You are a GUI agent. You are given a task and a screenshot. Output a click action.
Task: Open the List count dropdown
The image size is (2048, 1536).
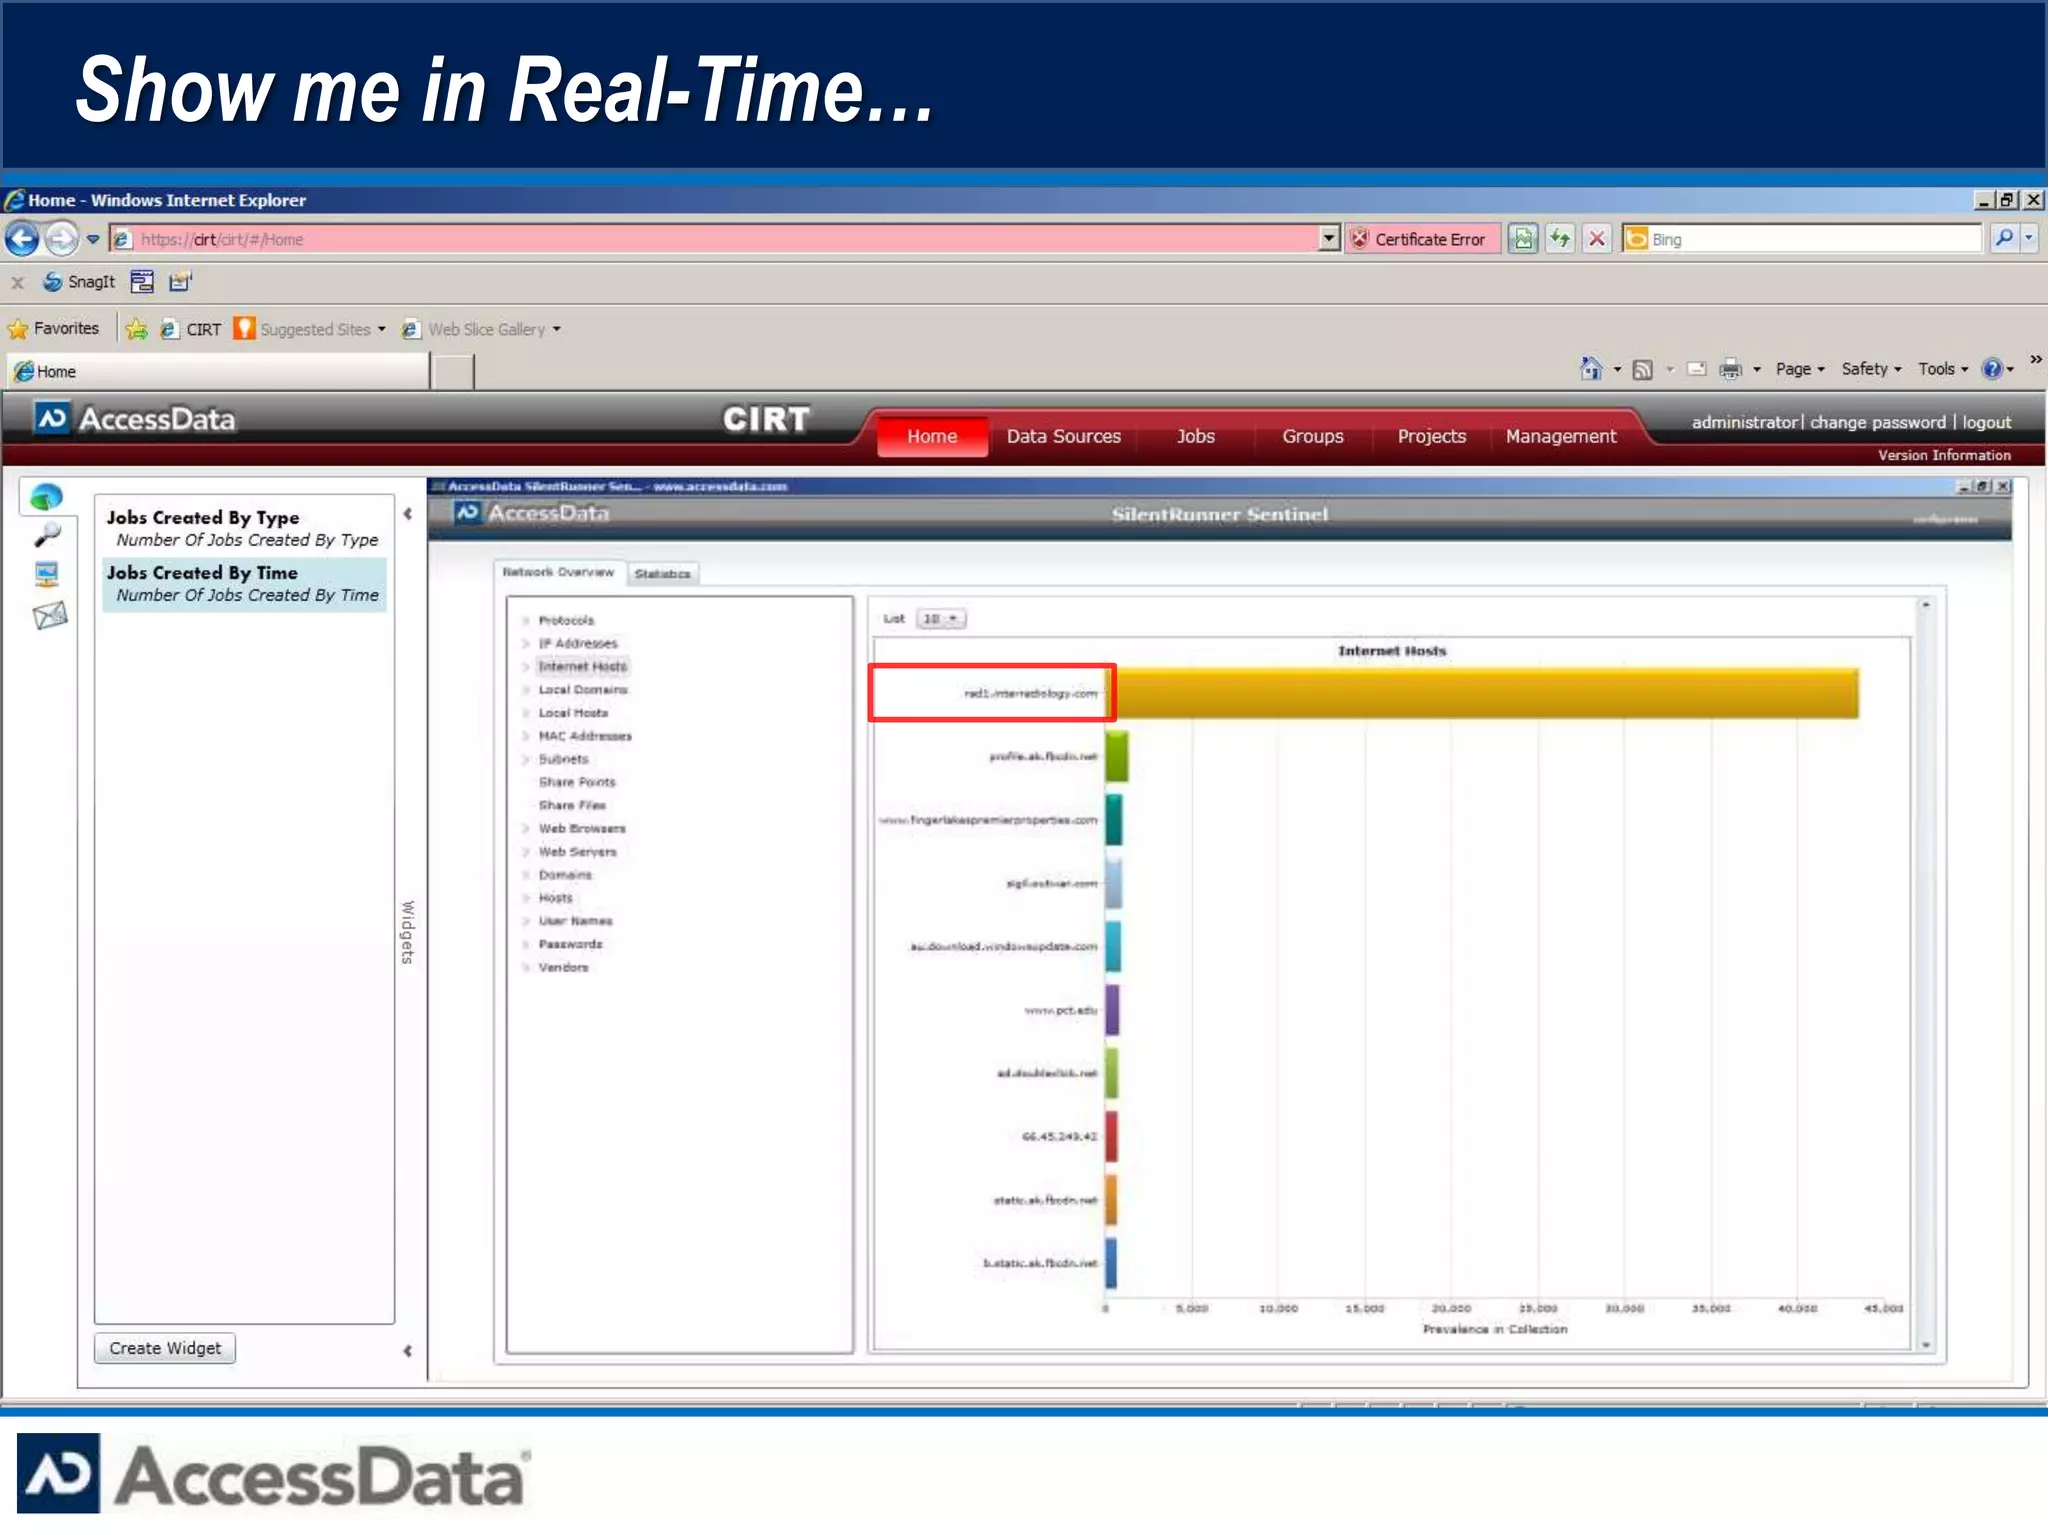click(x=940, y=619)
